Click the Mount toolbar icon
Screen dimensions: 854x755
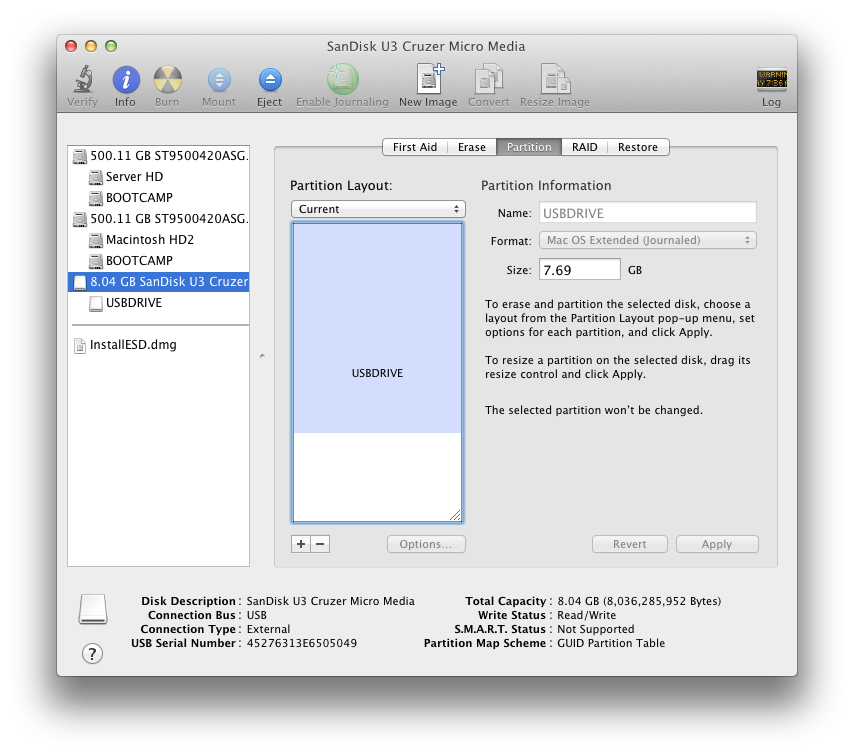[x=218, y=80]
